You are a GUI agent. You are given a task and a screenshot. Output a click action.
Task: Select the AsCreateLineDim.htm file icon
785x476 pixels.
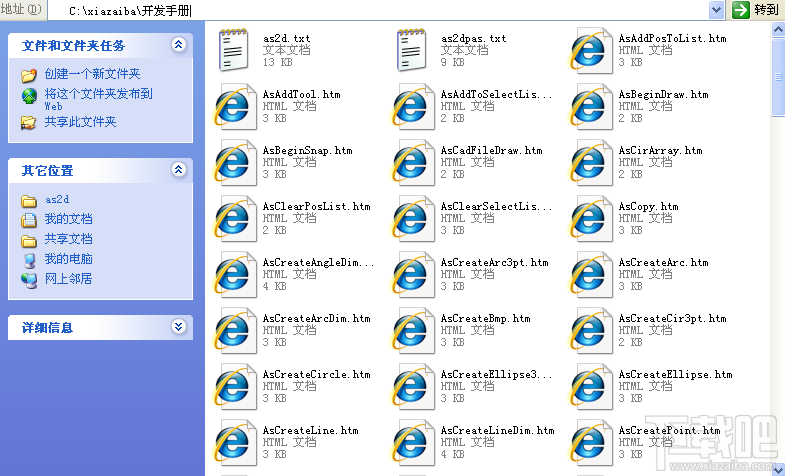pos(412,443)
